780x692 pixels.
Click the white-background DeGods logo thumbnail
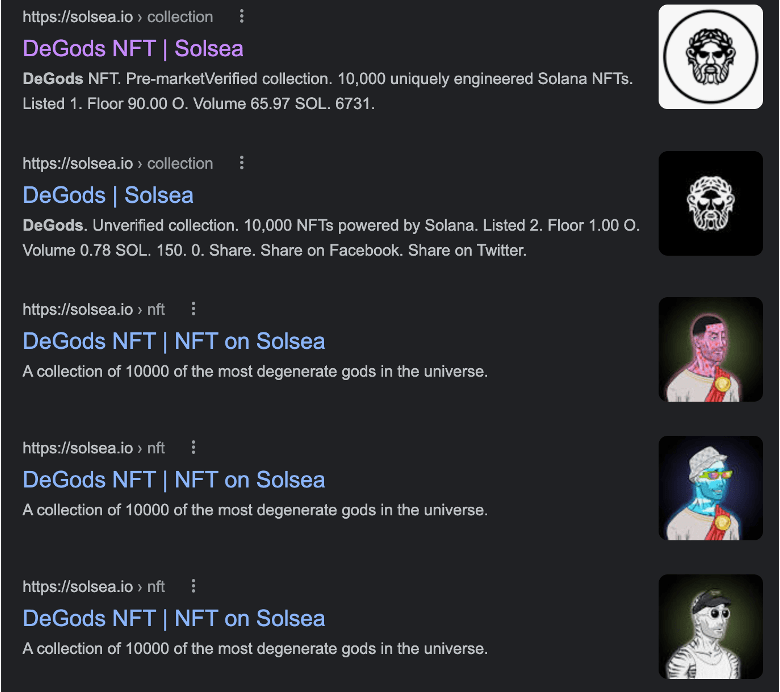point(711,57)
